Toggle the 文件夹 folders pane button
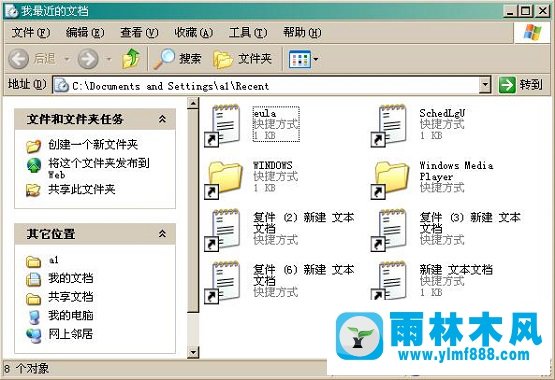Viewport: 555px width, 380px height. tap(243, 58)
